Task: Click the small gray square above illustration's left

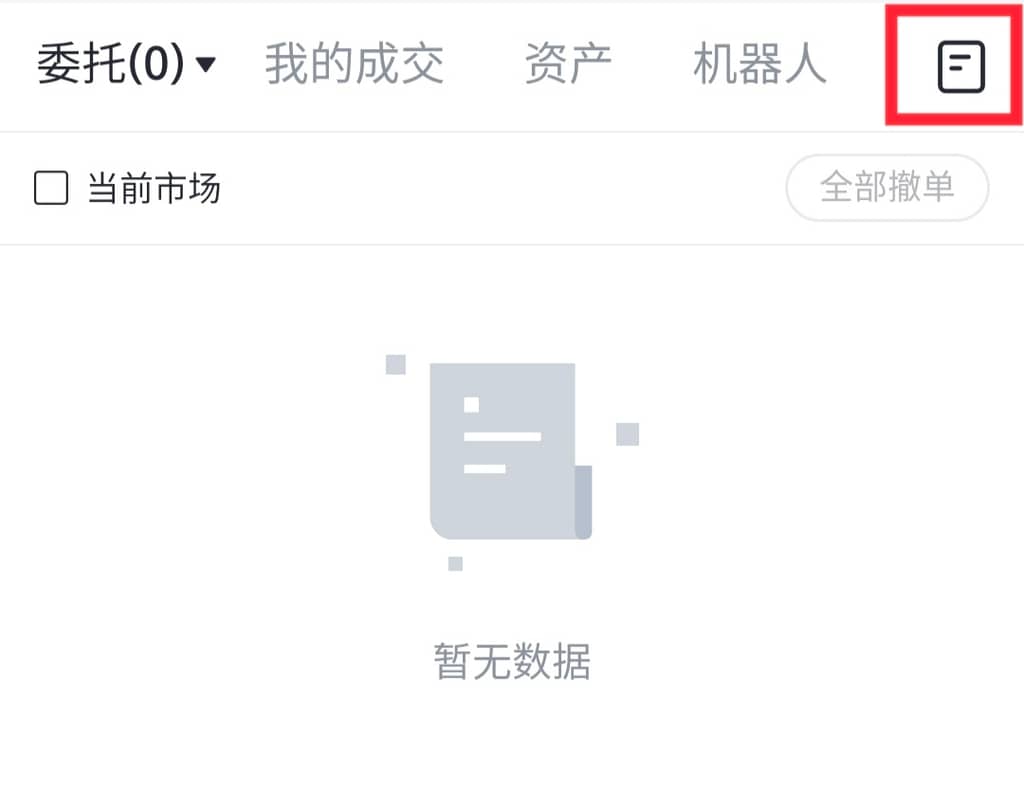Action: 396,364
